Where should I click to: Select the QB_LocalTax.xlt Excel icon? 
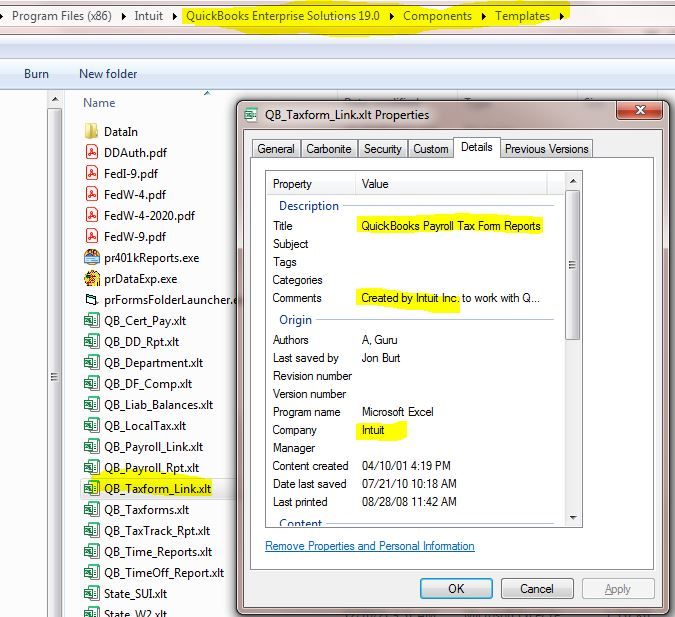point(91,425)
